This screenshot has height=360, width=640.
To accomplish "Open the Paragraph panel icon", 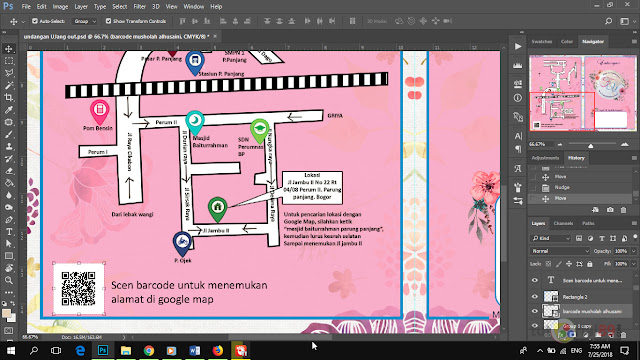I will [x=518, y=149].
